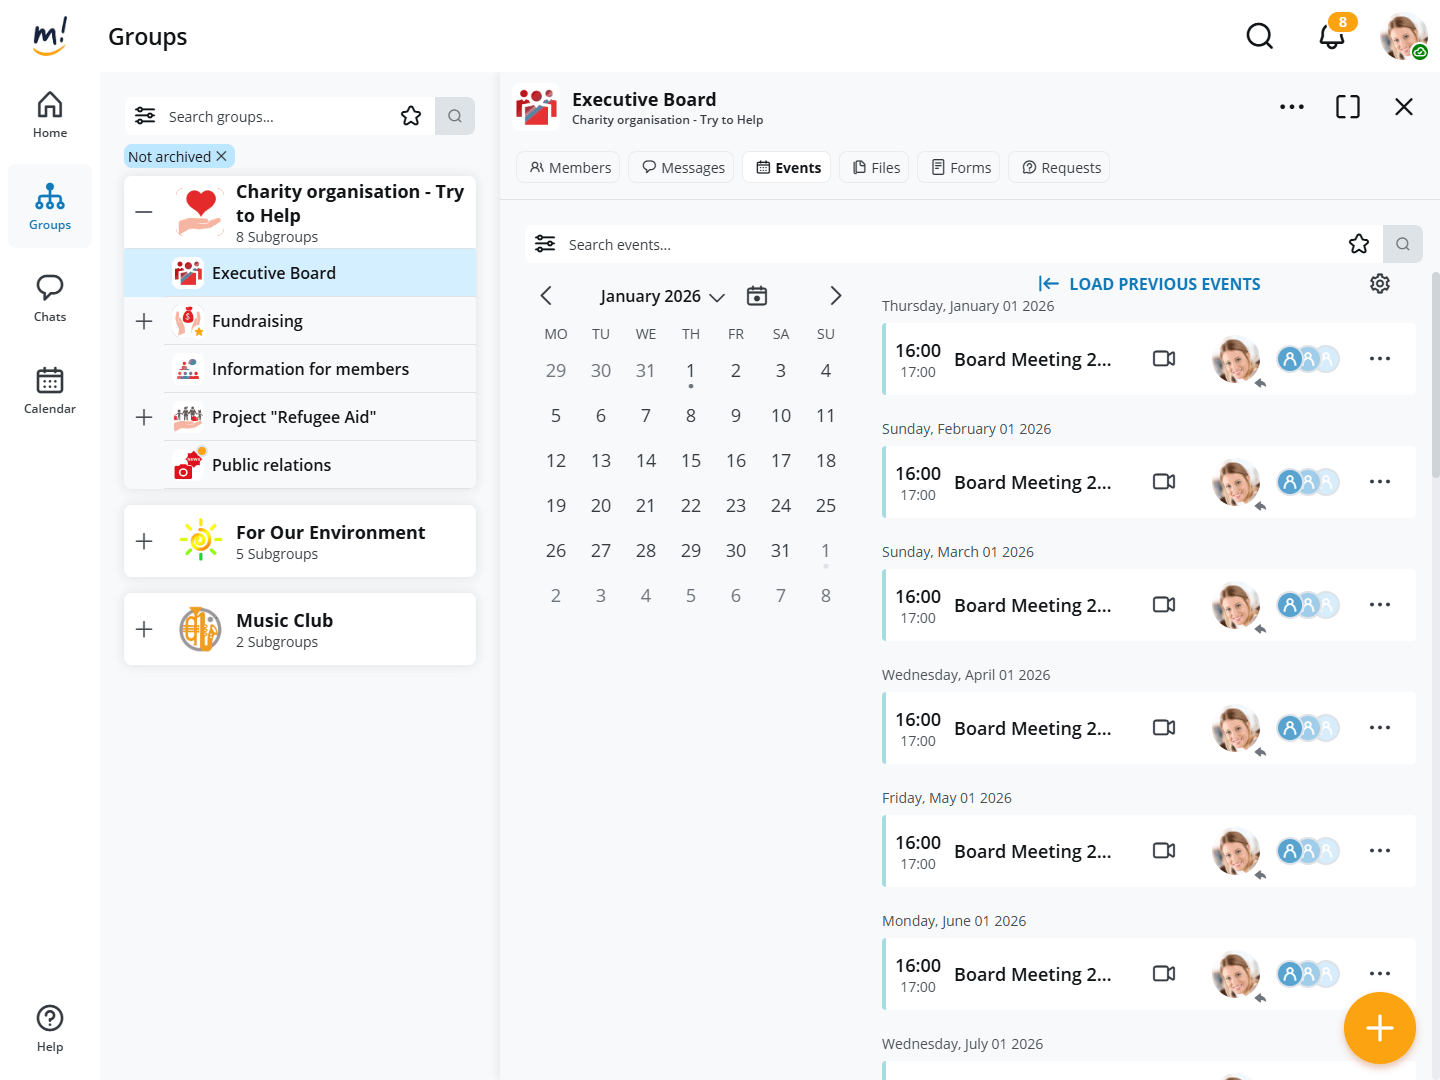This screenshot has height=1080, width=1440.
Task: Remove the Not archived filter chip
Action: pyautogui.click(x=222, y=156)
